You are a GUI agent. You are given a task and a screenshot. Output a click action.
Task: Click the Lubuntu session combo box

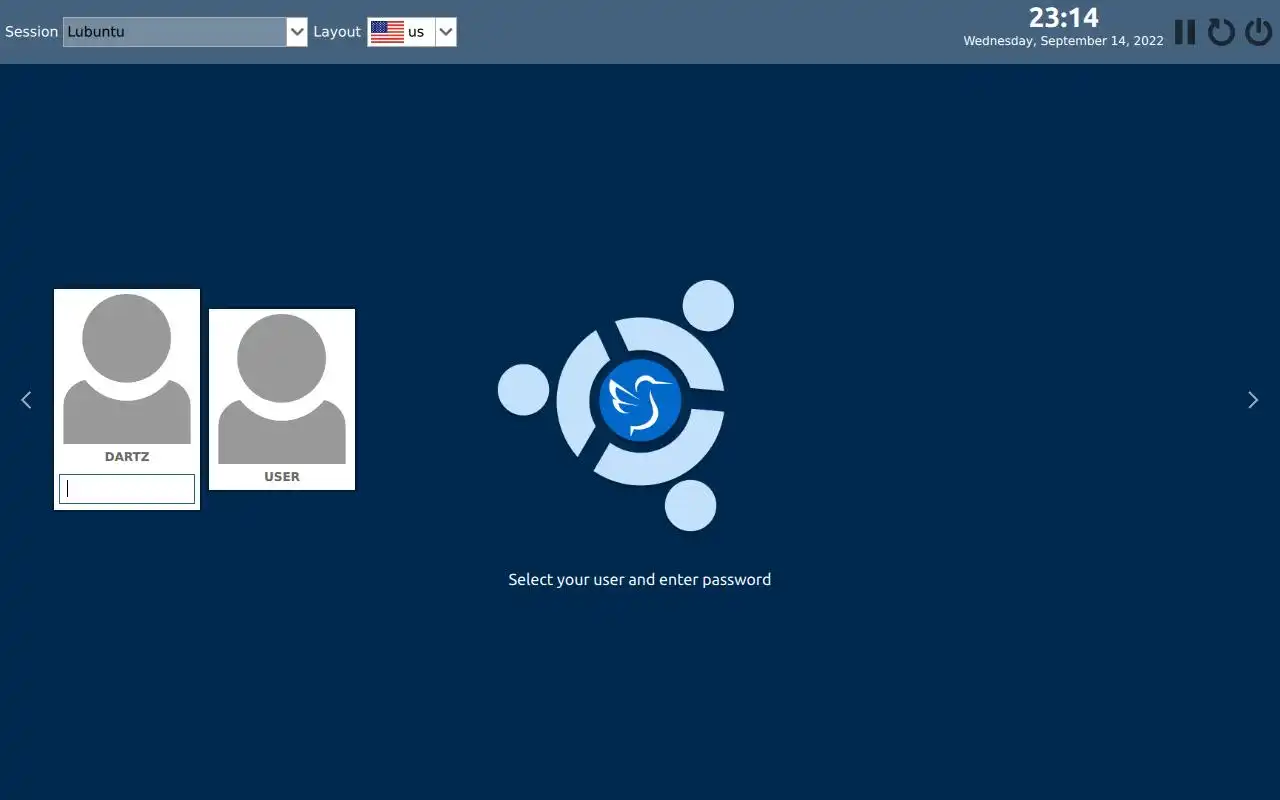click(x=185, y=32)
